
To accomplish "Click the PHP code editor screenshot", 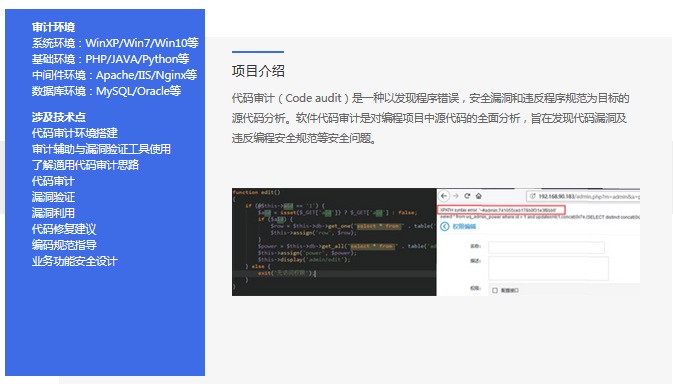I will click(x=334, y=242).
